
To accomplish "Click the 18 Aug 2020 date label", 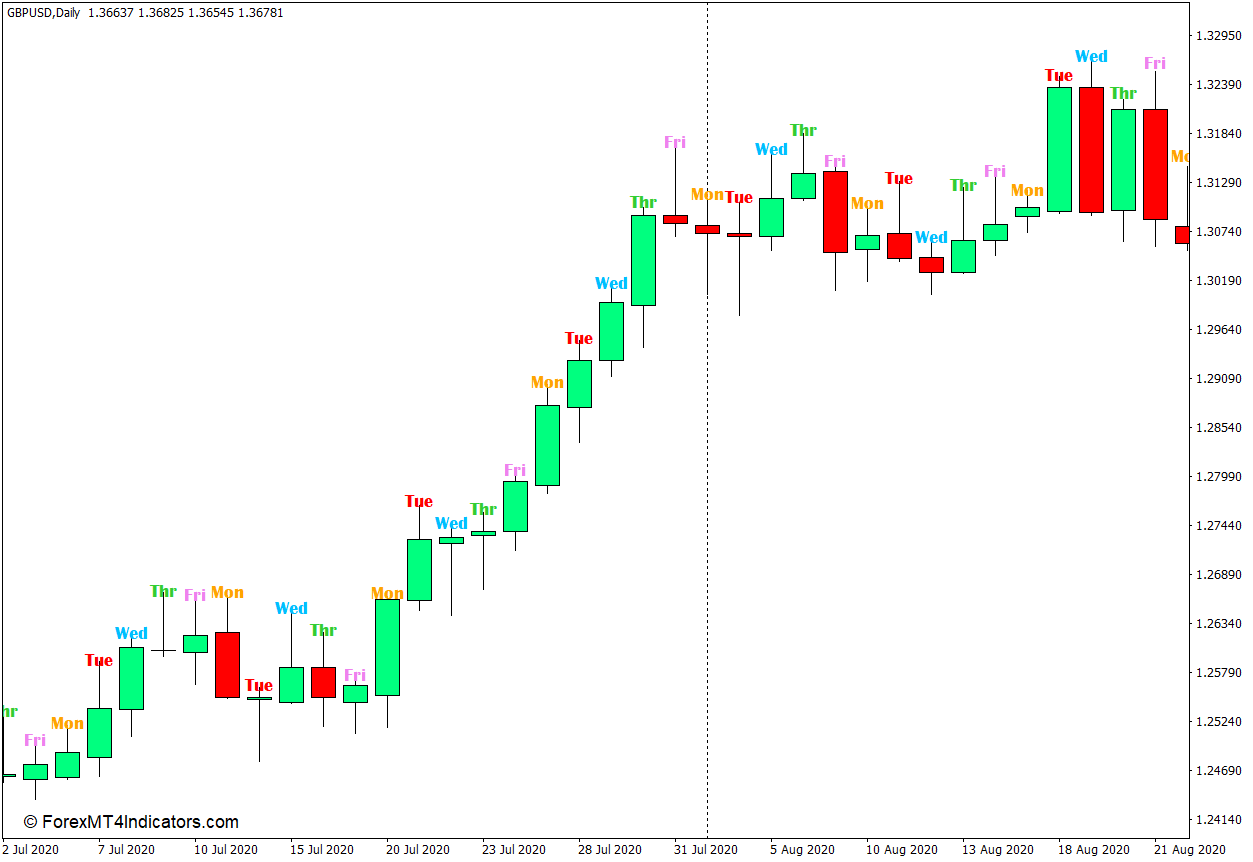I will (1093, 850).
